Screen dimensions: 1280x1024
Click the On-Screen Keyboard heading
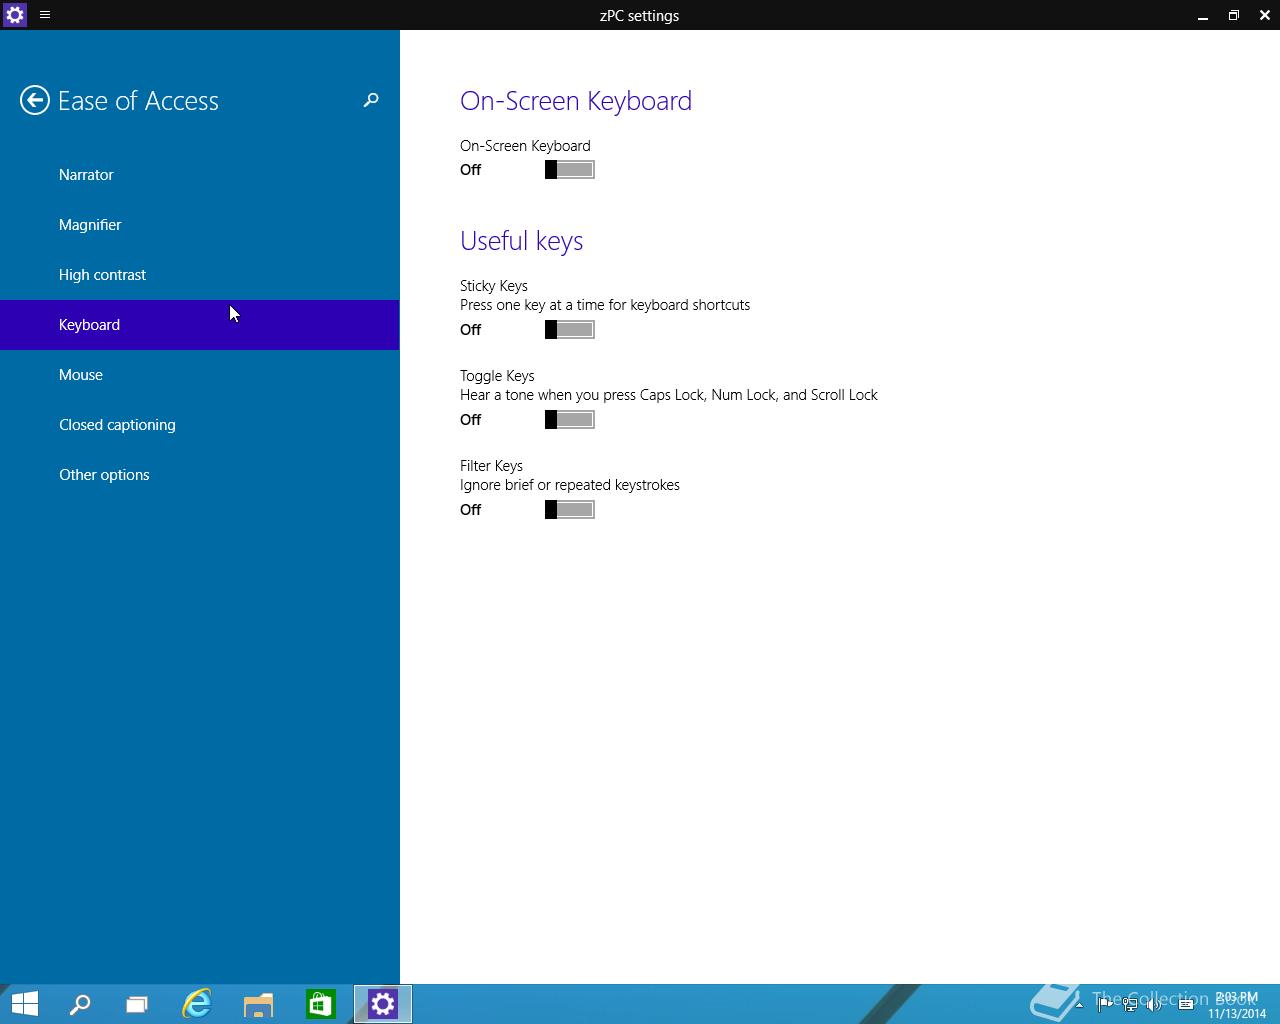(x=576, y=101)
